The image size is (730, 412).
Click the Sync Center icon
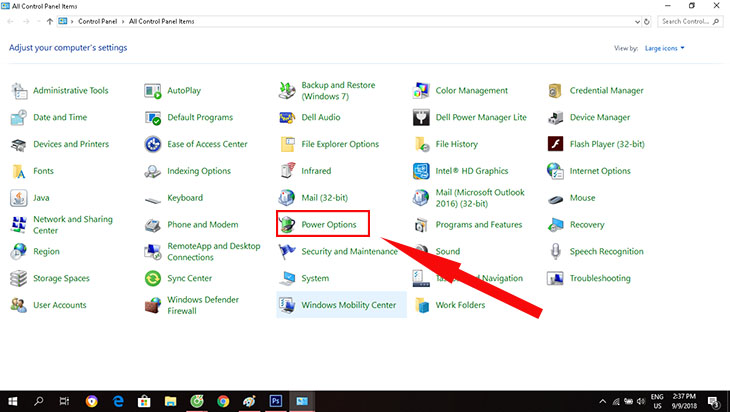click(x=153, y=278)
